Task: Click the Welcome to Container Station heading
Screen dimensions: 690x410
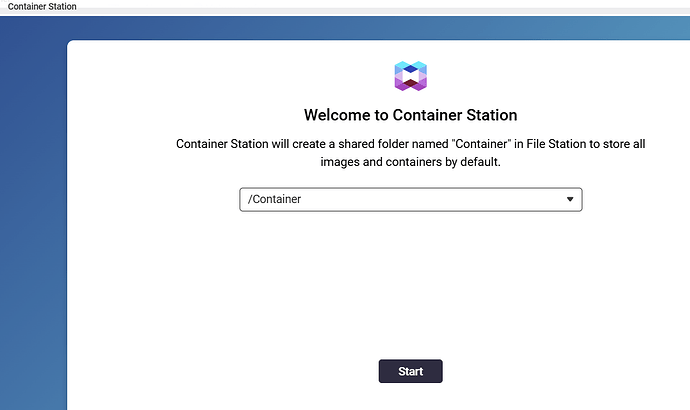Action: click(410, 115)
